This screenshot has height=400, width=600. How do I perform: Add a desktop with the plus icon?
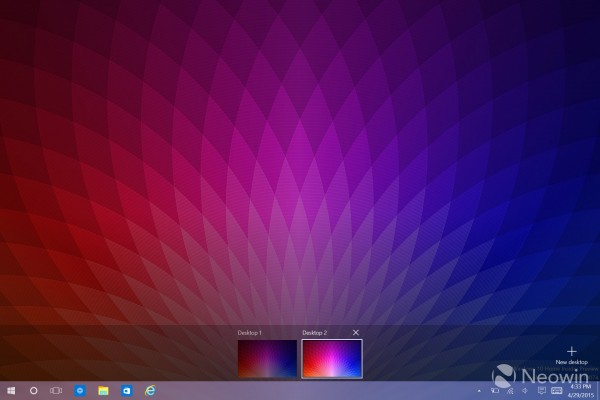coord(572,351)
